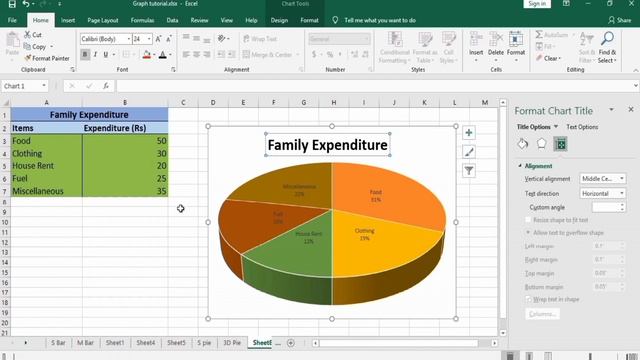Activate Format Painter
Image resolution: width=640 pixels, height=360 pixels.
pos(47,58)
